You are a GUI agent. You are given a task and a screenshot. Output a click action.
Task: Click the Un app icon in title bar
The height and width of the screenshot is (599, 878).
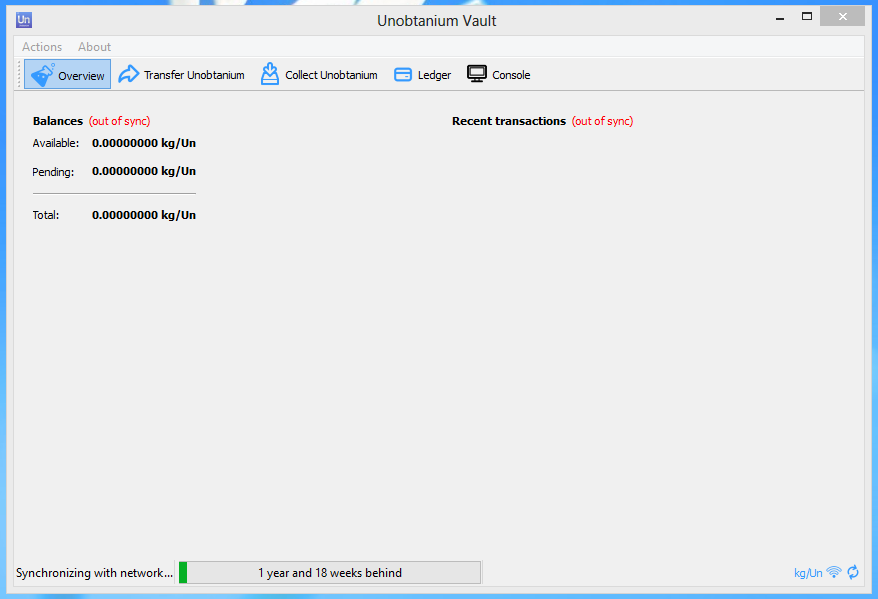click(x=24, y=19)
